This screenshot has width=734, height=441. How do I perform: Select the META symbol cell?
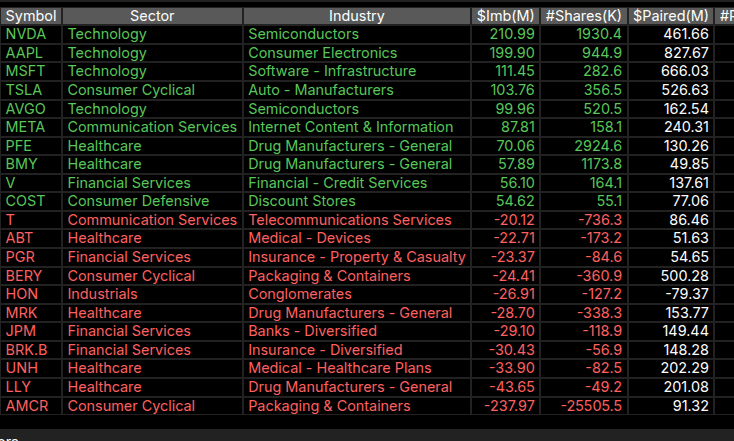coord(31,127)
